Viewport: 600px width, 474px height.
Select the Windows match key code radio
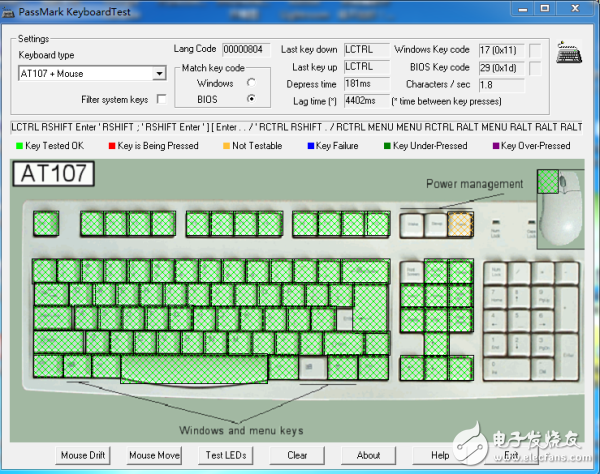point(251,83)
